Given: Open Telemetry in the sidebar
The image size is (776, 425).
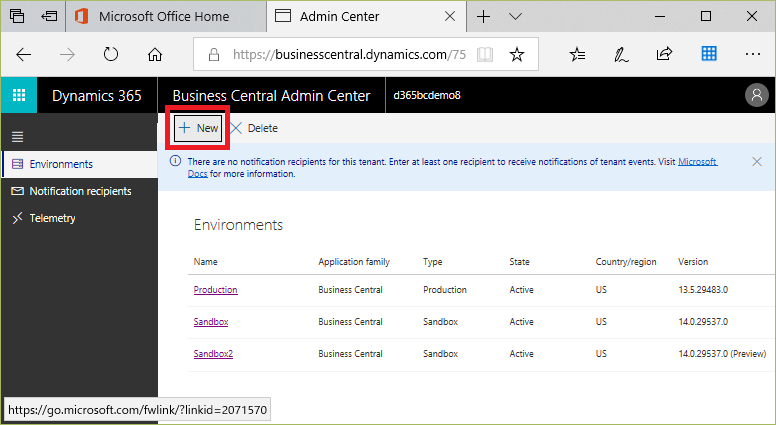Looking at the screenshot, I should (x=80, y=218).
